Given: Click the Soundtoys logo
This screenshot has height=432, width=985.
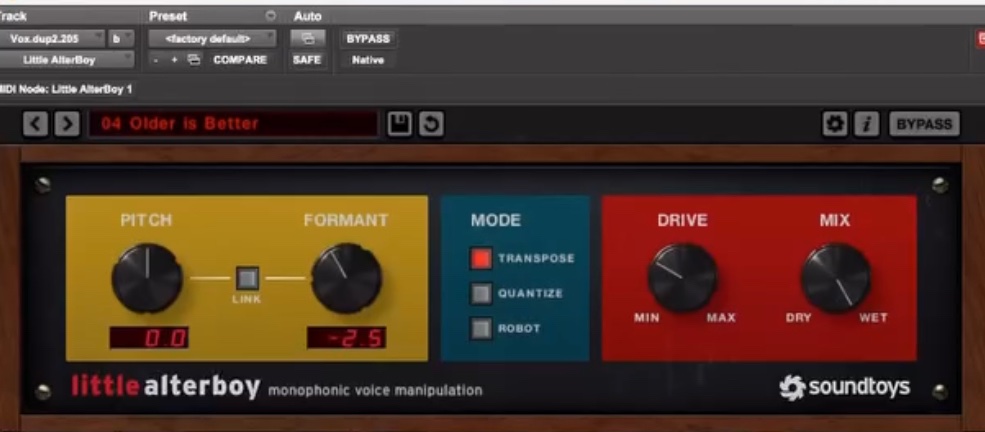Looking at the screenshot, I should 845,387.
